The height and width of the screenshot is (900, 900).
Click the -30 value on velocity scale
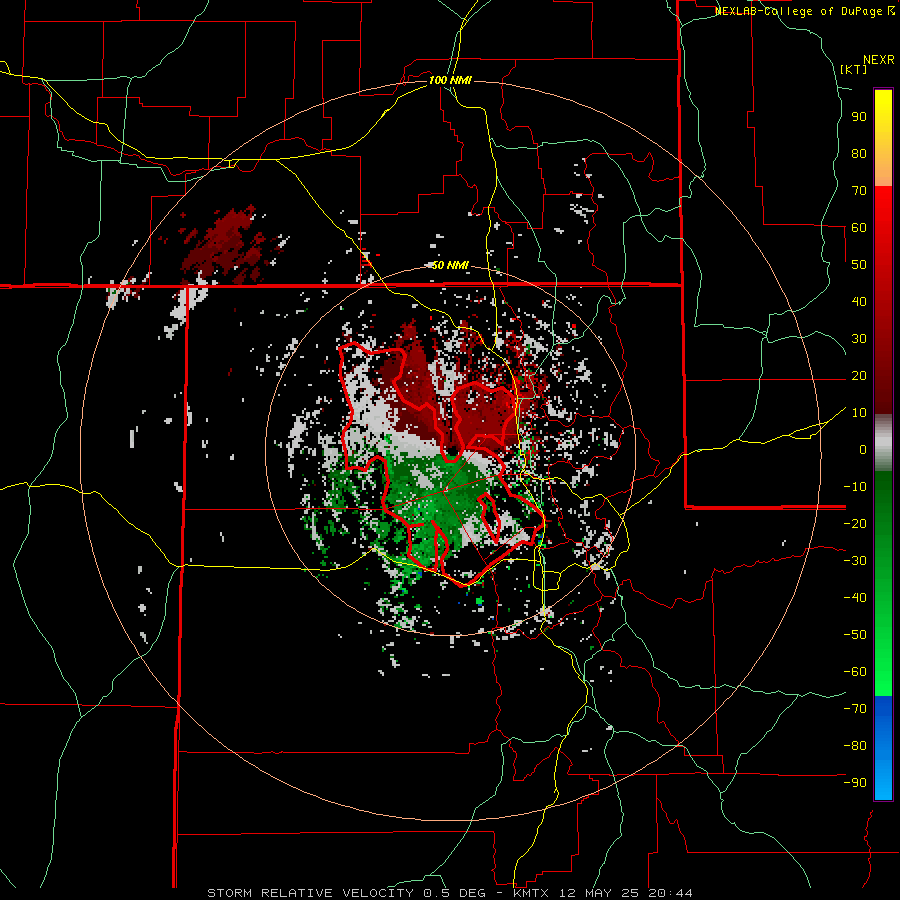855,561
